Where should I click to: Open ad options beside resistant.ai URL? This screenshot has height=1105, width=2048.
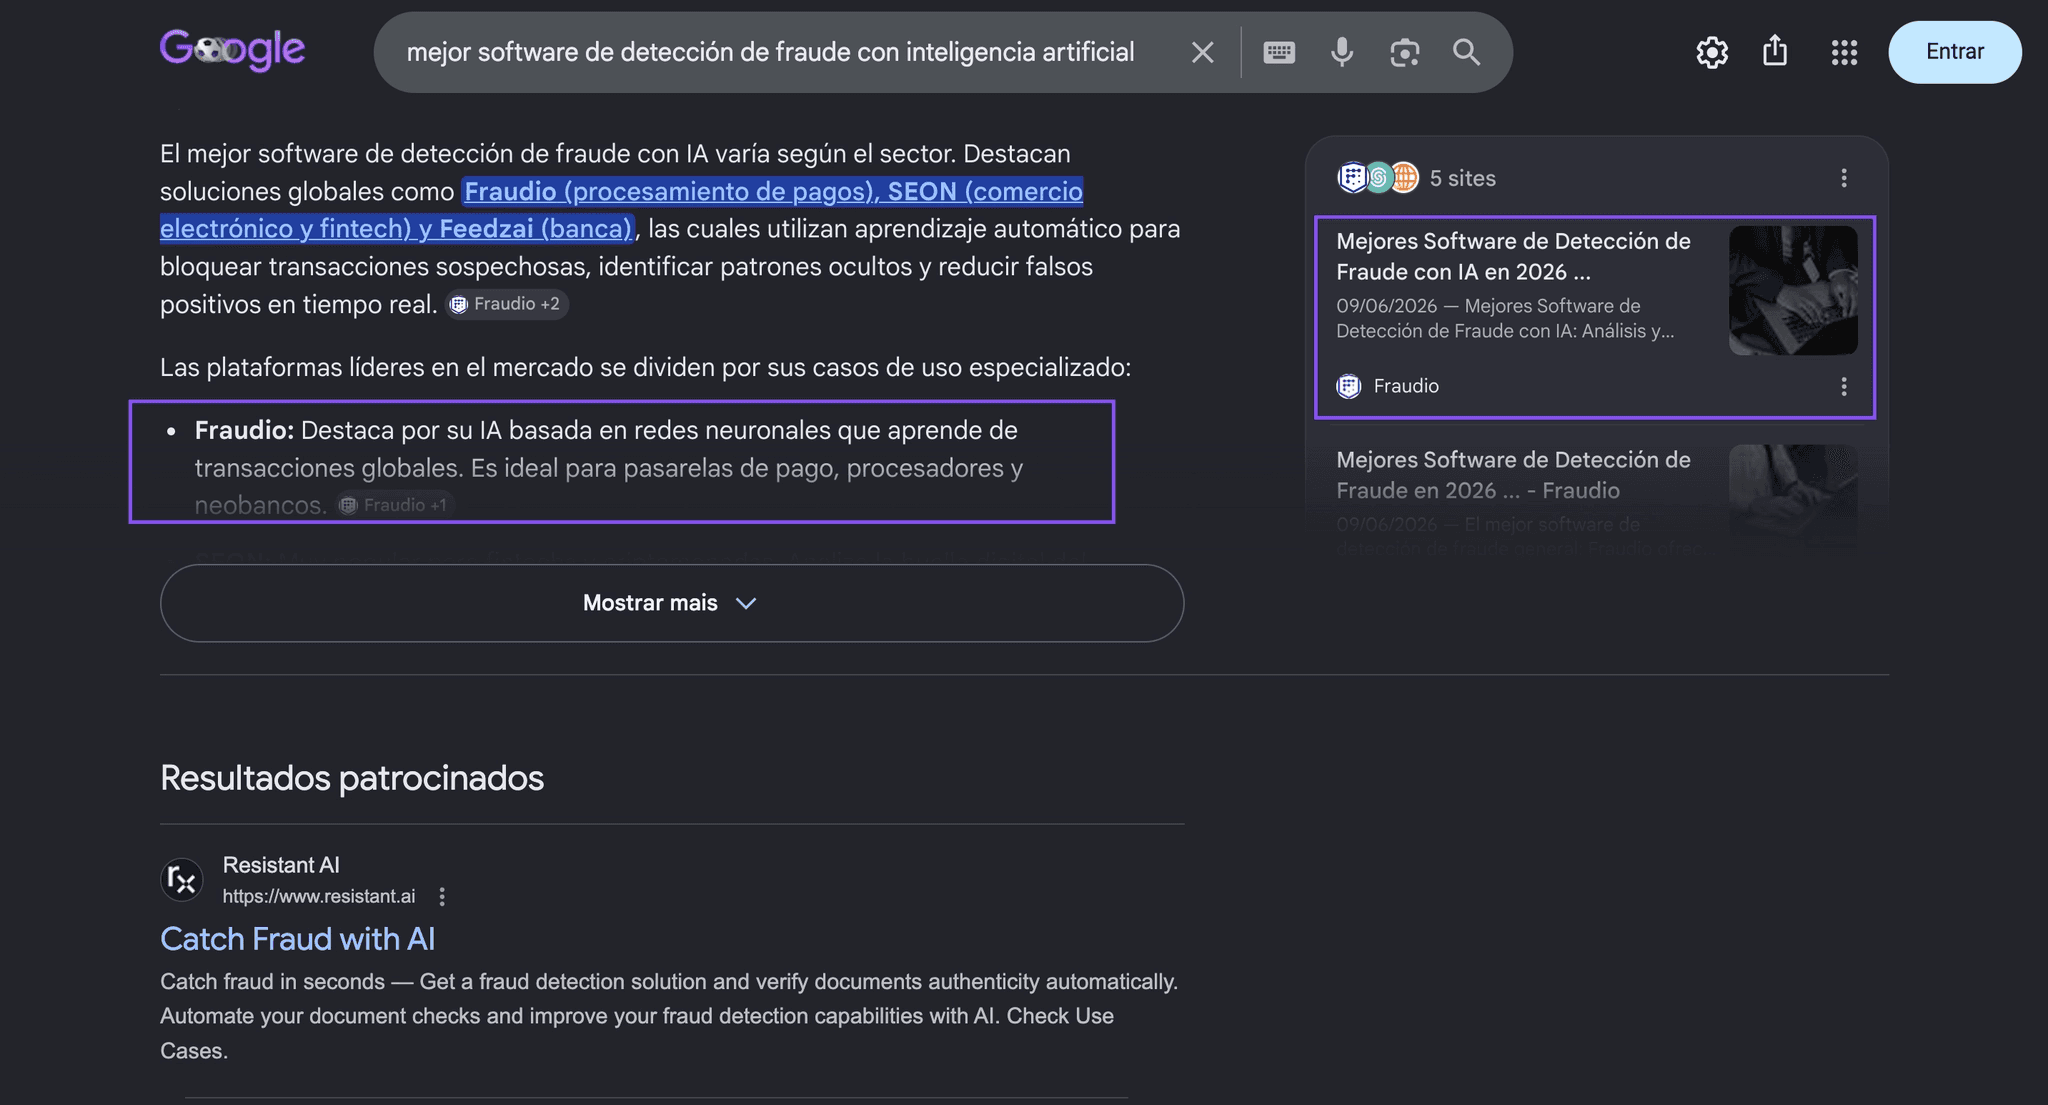442,896
